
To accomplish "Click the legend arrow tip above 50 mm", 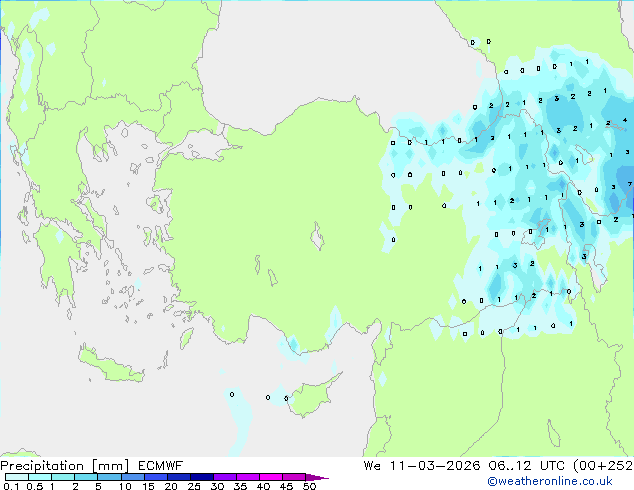I will [317, 477].
